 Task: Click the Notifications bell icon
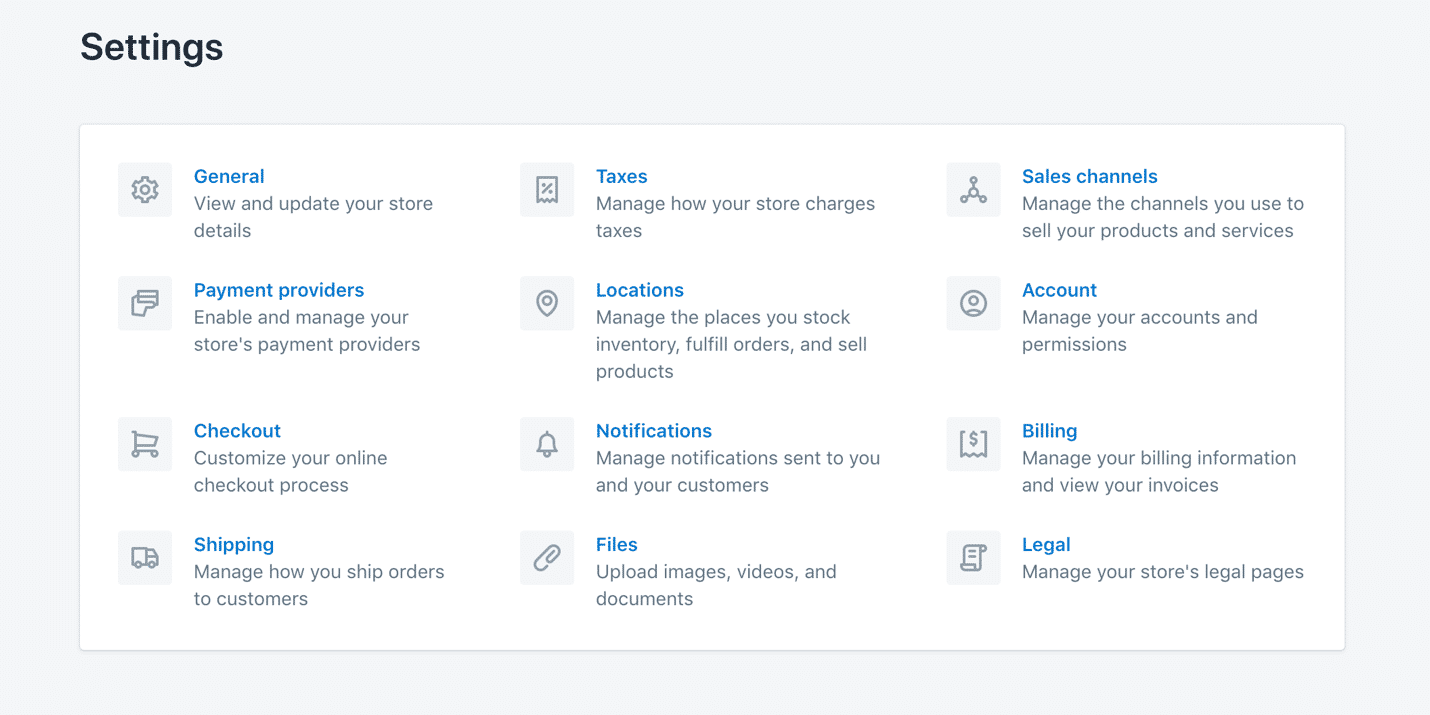pos(547,445)
